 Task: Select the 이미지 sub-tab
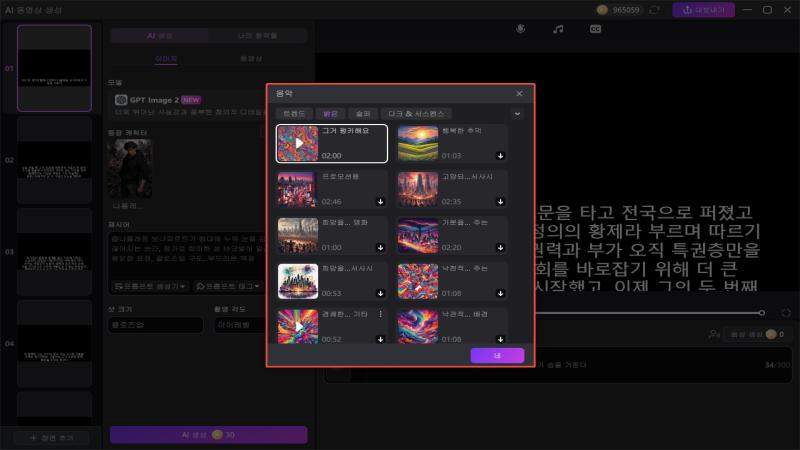[x=166, y=59]
